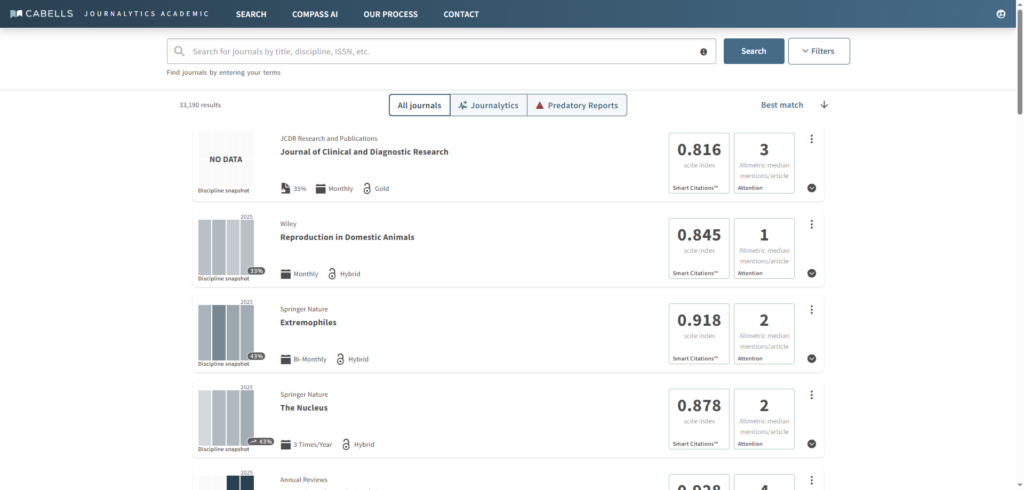Open three-dot menu for Extremophiles
This screenshot has height=490, width=1024.
[x=811, y=310]
